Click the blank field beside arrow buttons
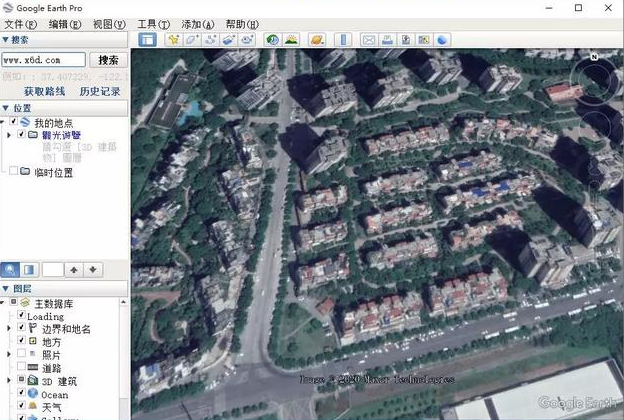The width and height of the screenshot is (624, 420). coord(53,270)
